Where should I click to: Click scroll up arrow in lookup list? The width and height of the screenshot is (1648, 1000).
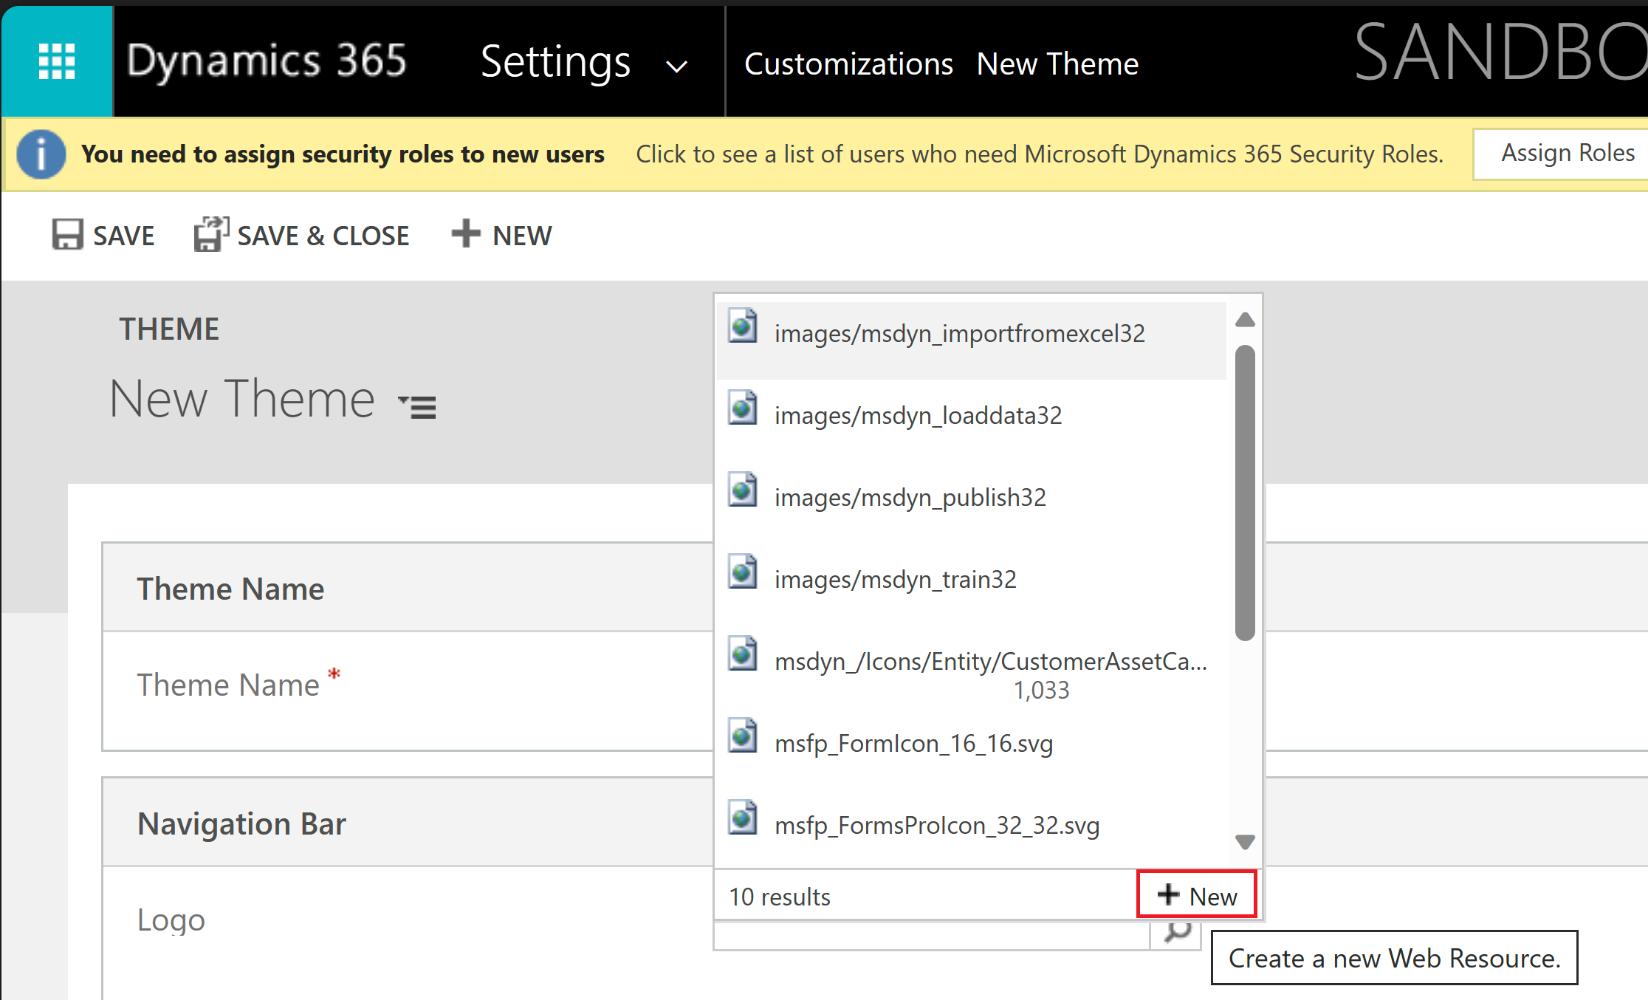click(x=1245, y=320)
